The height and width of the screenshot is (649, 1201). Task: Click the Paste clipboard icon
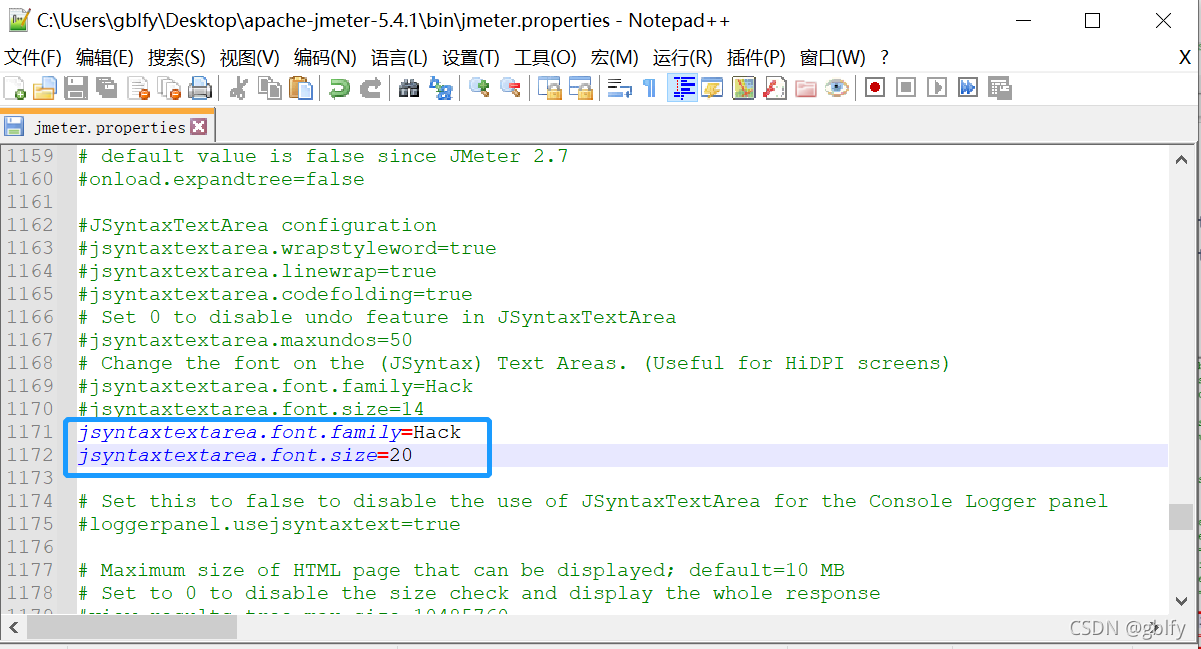pyautogui.click(x=300, y=88)
